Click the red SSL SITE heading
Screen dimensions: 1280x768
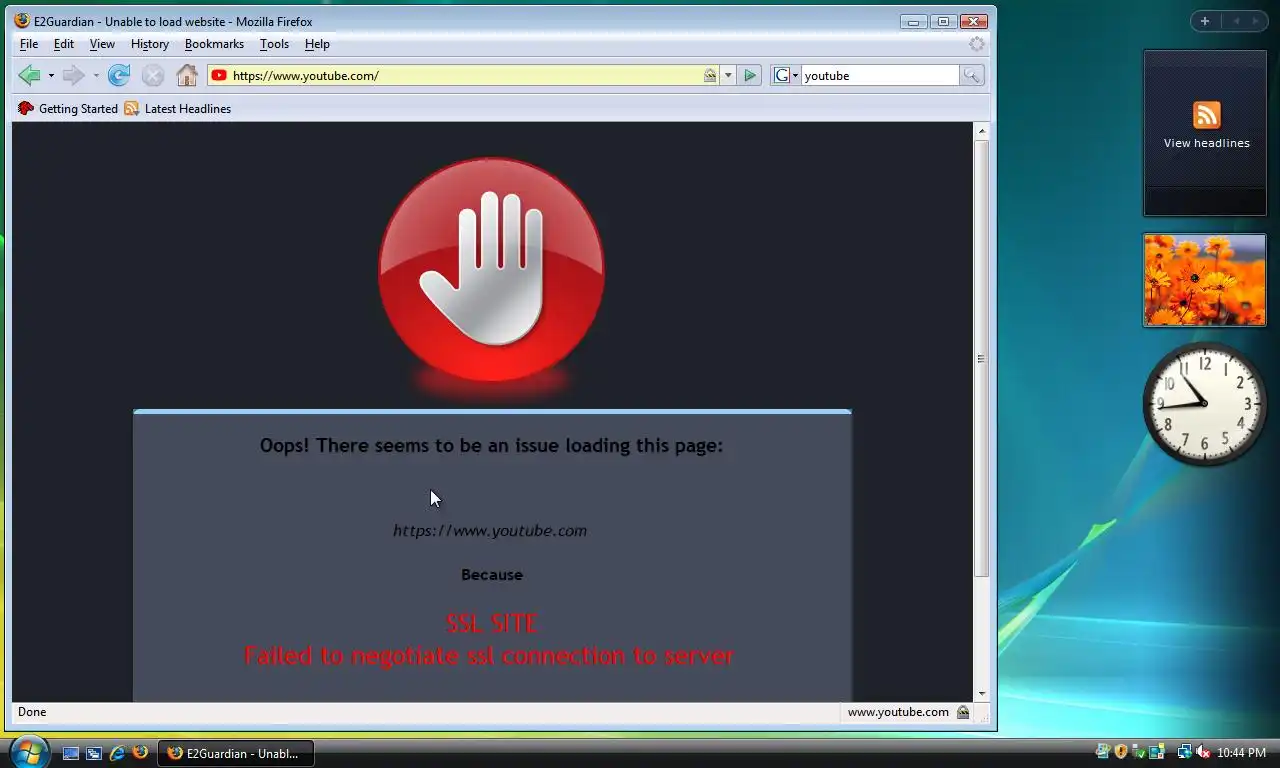[x=491, y=623]
